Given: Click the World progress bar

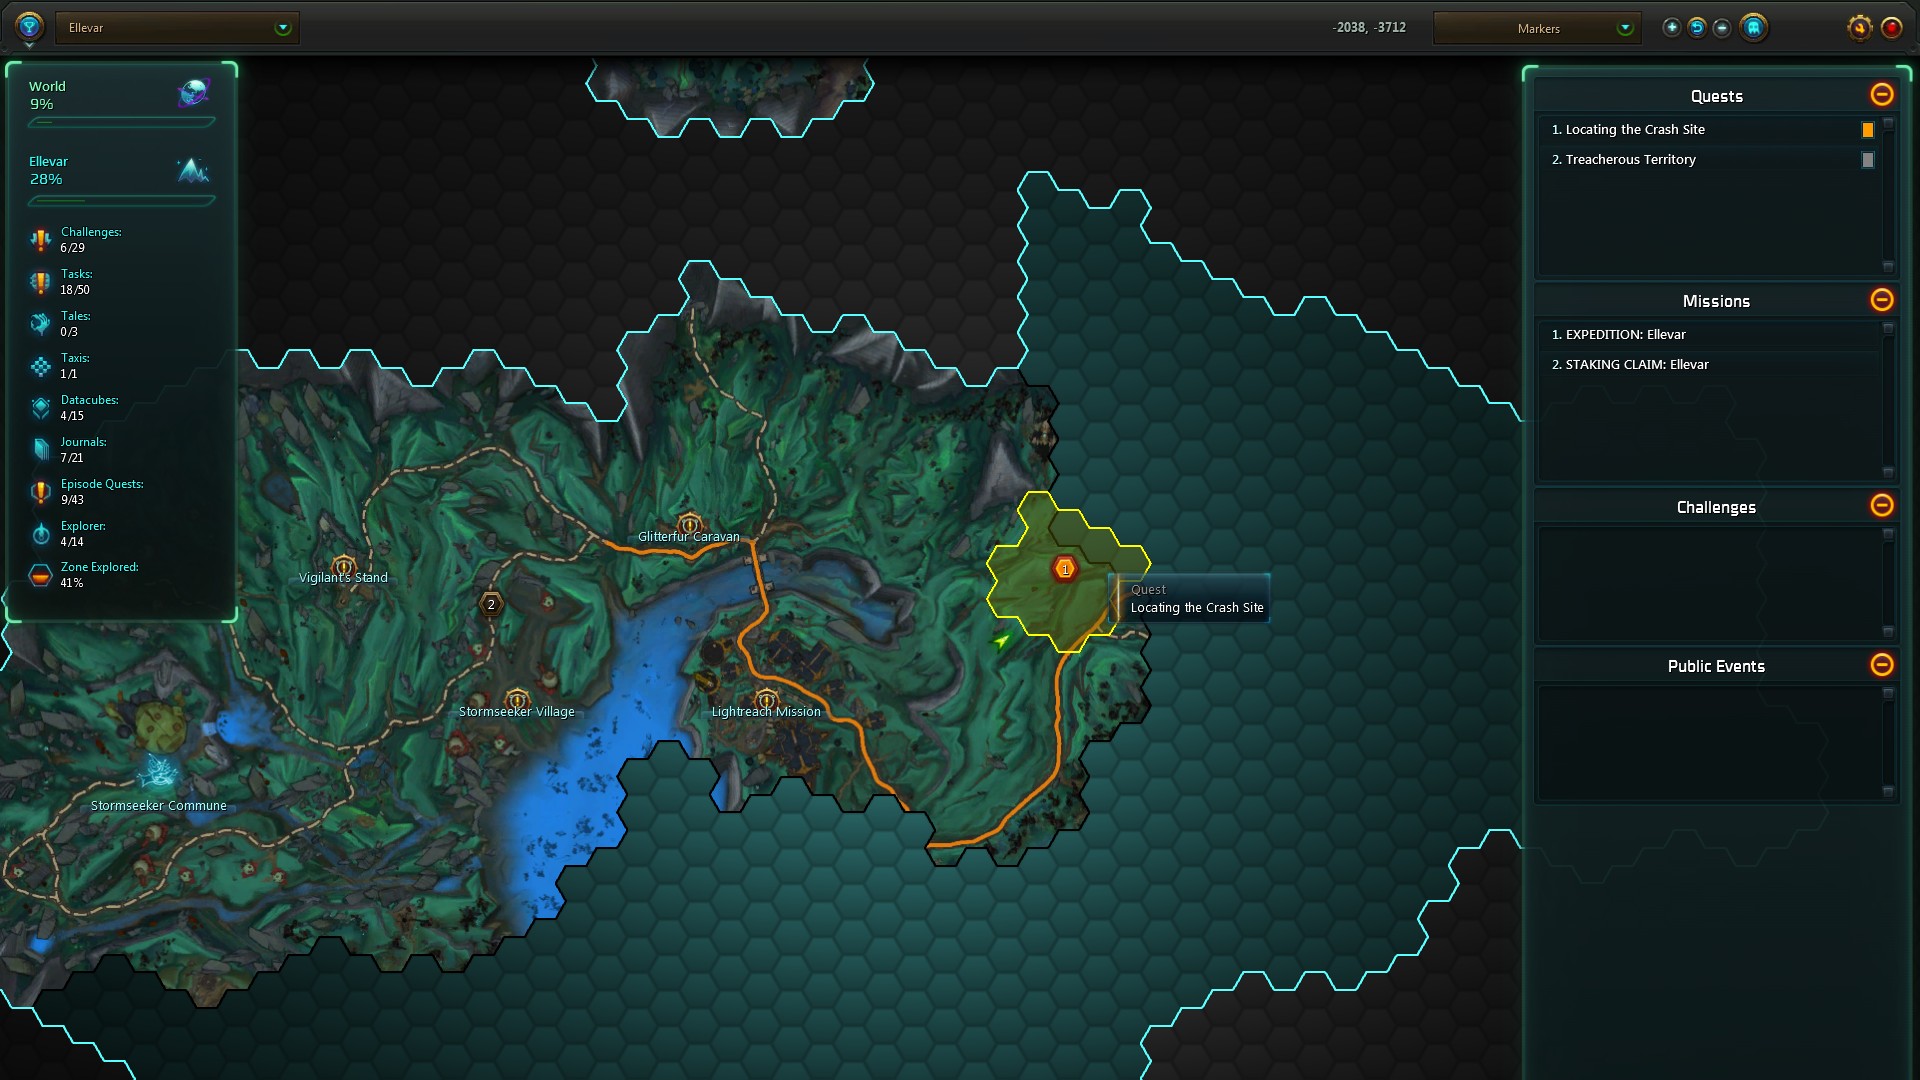Looking at the screenshot, I should pos(121,123).
